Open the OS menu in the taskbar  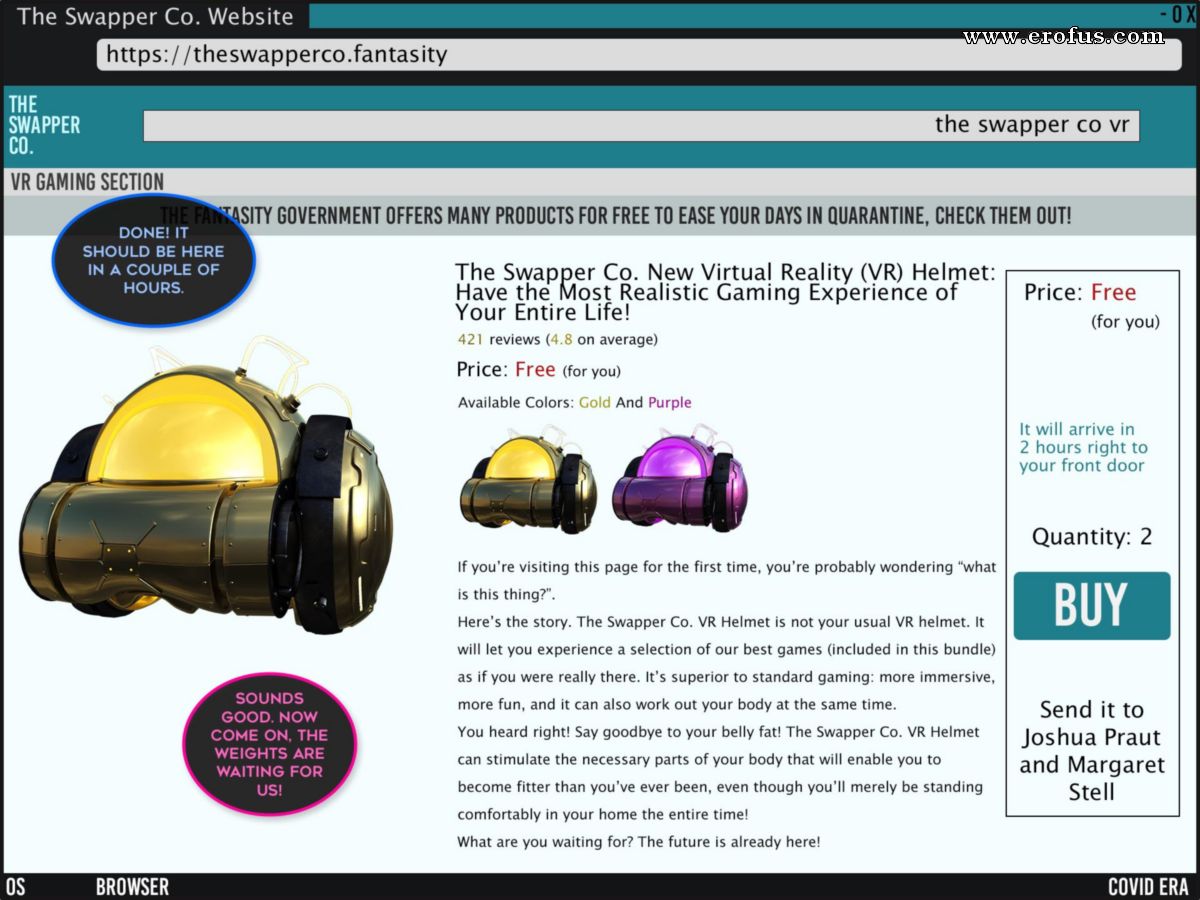coord(15,887)
